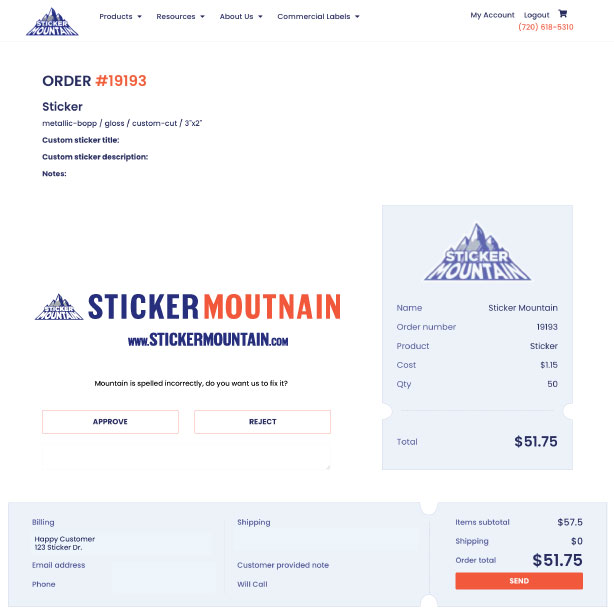
Task: Go to My Account
Action: pyautogui.click(x=492, y=15)
